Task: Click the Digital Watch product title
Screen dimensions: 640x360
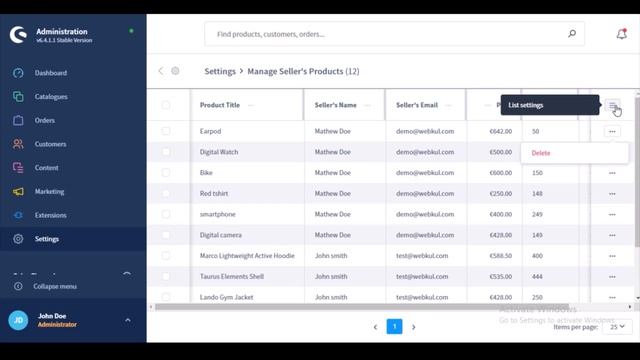Action: click(x=219, y=152)
